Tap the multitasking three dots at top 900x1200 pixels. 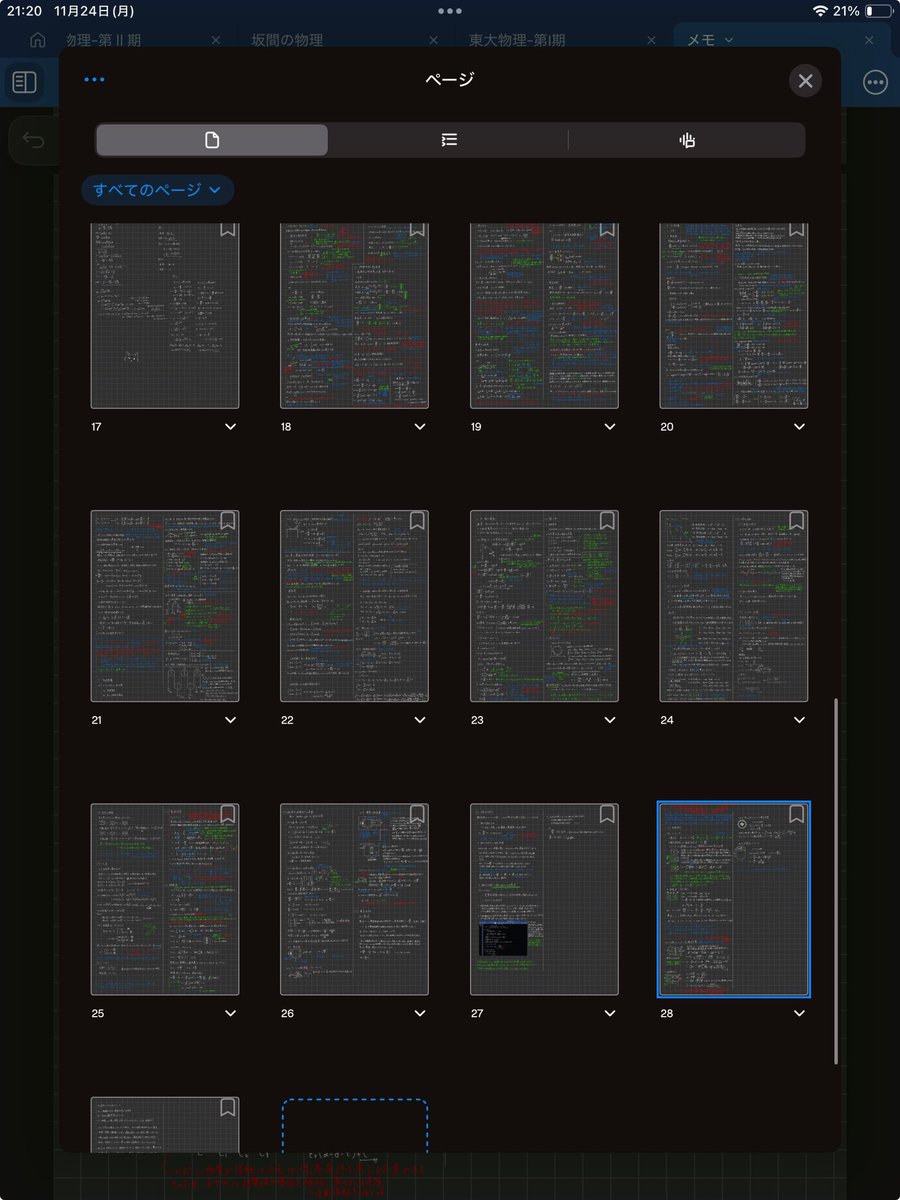(450, 11)
